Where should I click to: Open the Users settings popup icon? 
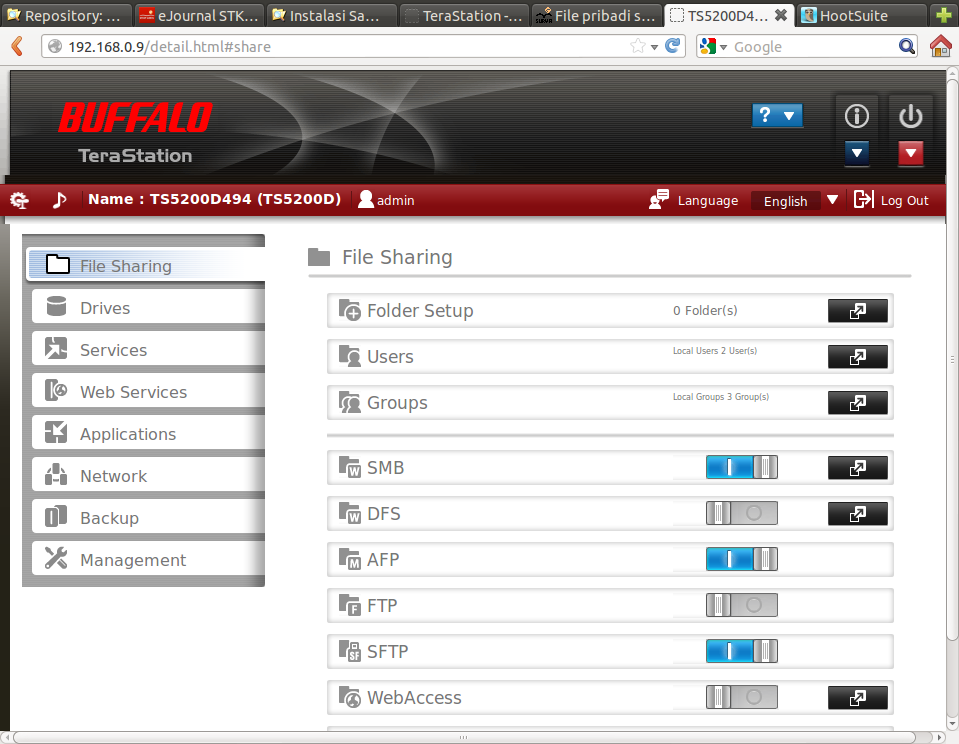click(857, 357)
